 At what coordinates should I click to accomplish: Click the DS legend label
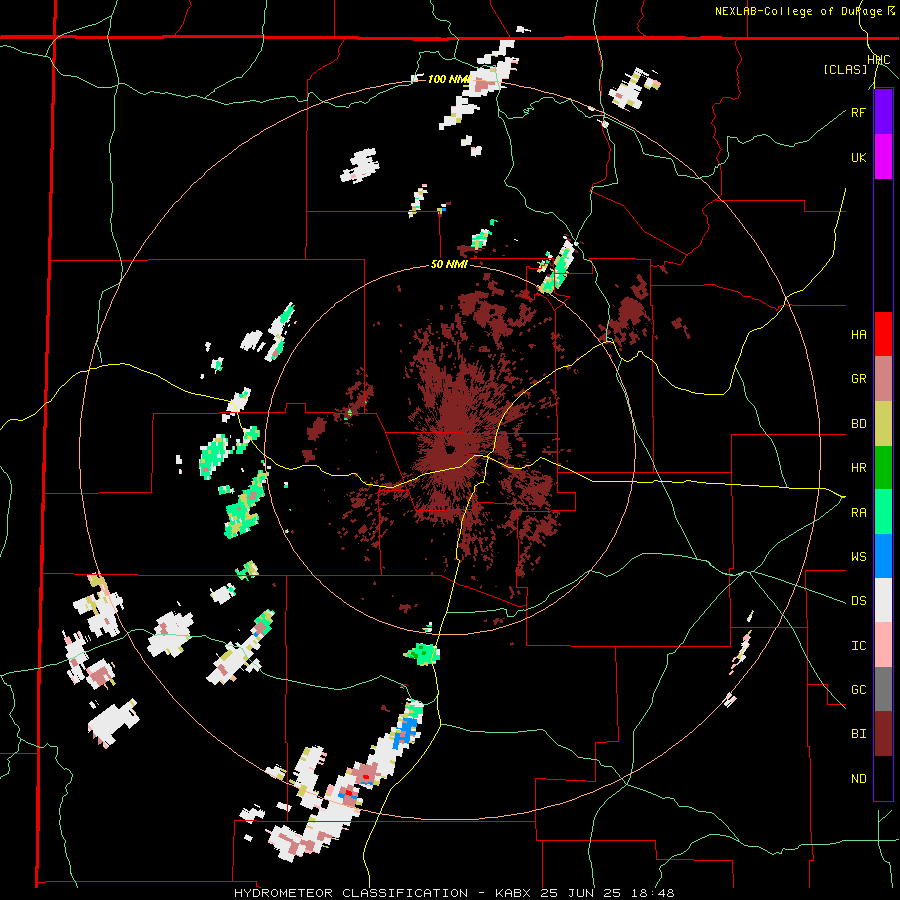[858, 601]
